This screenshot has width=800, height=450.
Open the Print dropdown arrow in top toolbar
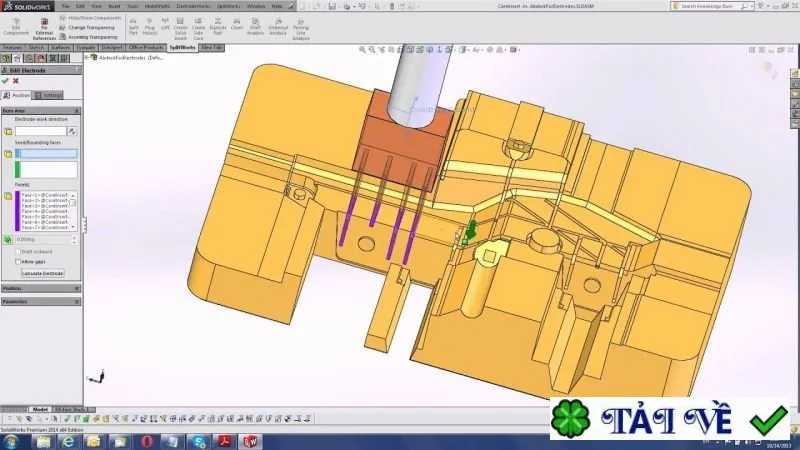(354, 6)
